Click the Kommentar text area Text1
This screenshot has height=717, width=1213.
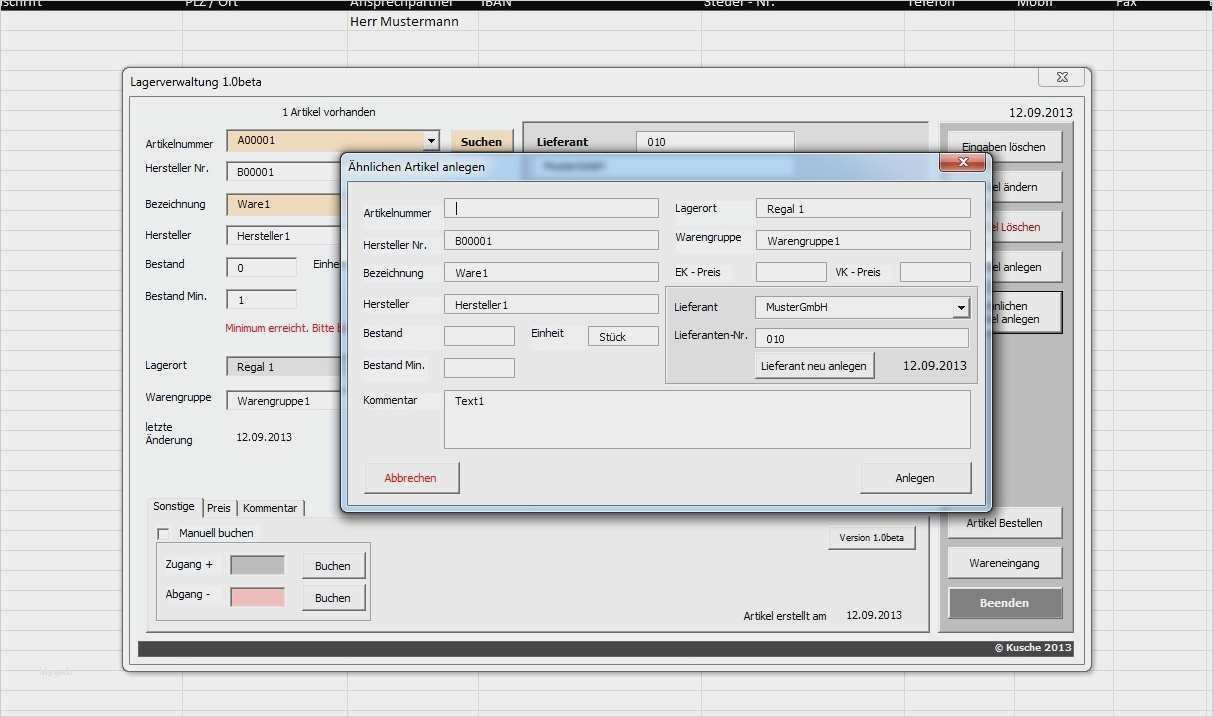click(707, 419)
